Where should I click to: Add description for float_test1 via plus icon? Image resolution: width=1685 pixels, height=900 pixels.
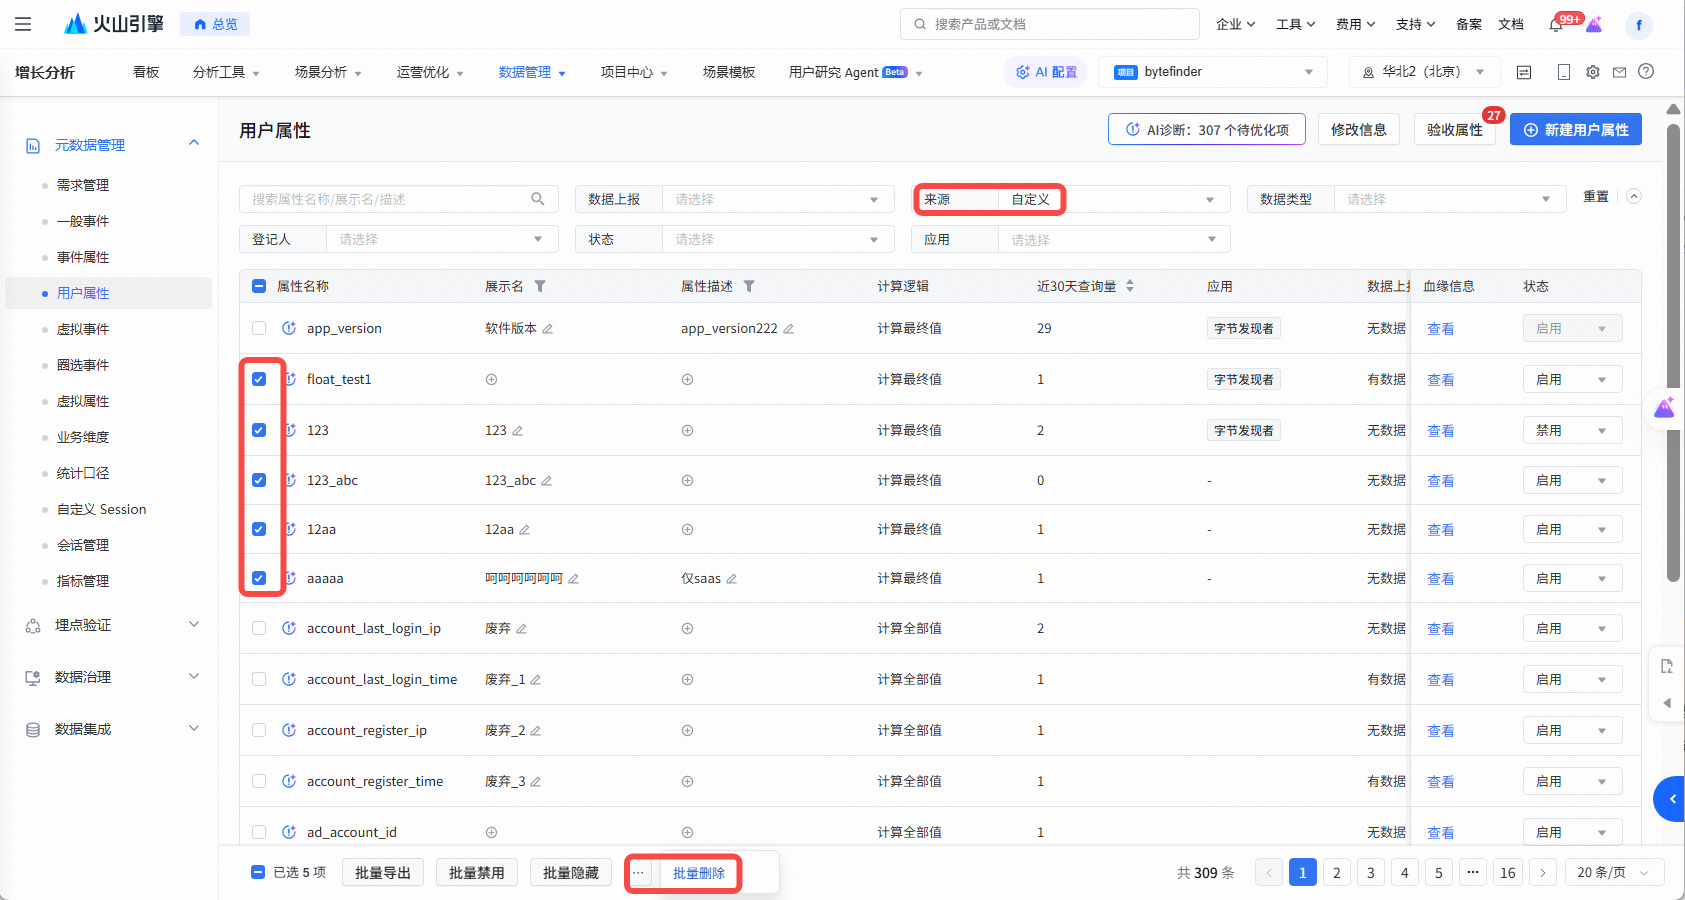[x=687, y=380]
